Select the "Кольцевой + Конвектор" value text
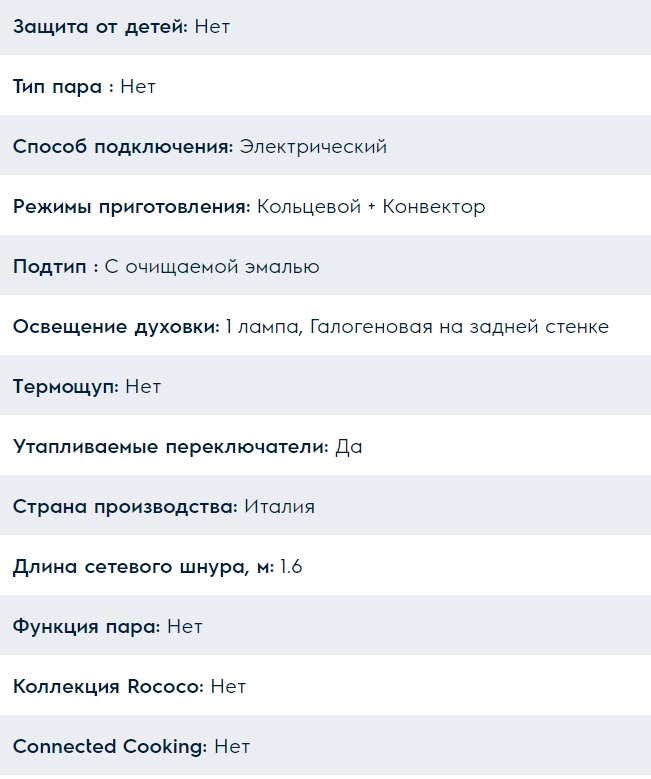Image resolution: width=651 pixels, height=779 pixels. coord(371,207)
